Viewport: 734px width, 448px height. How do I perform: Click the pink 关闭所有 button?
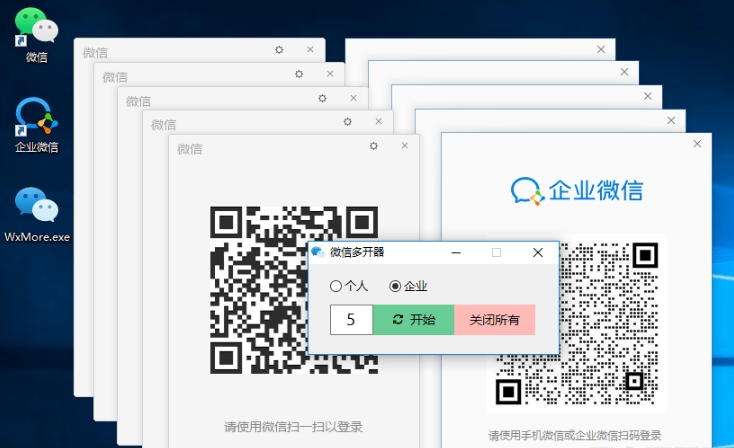[494, 320]
